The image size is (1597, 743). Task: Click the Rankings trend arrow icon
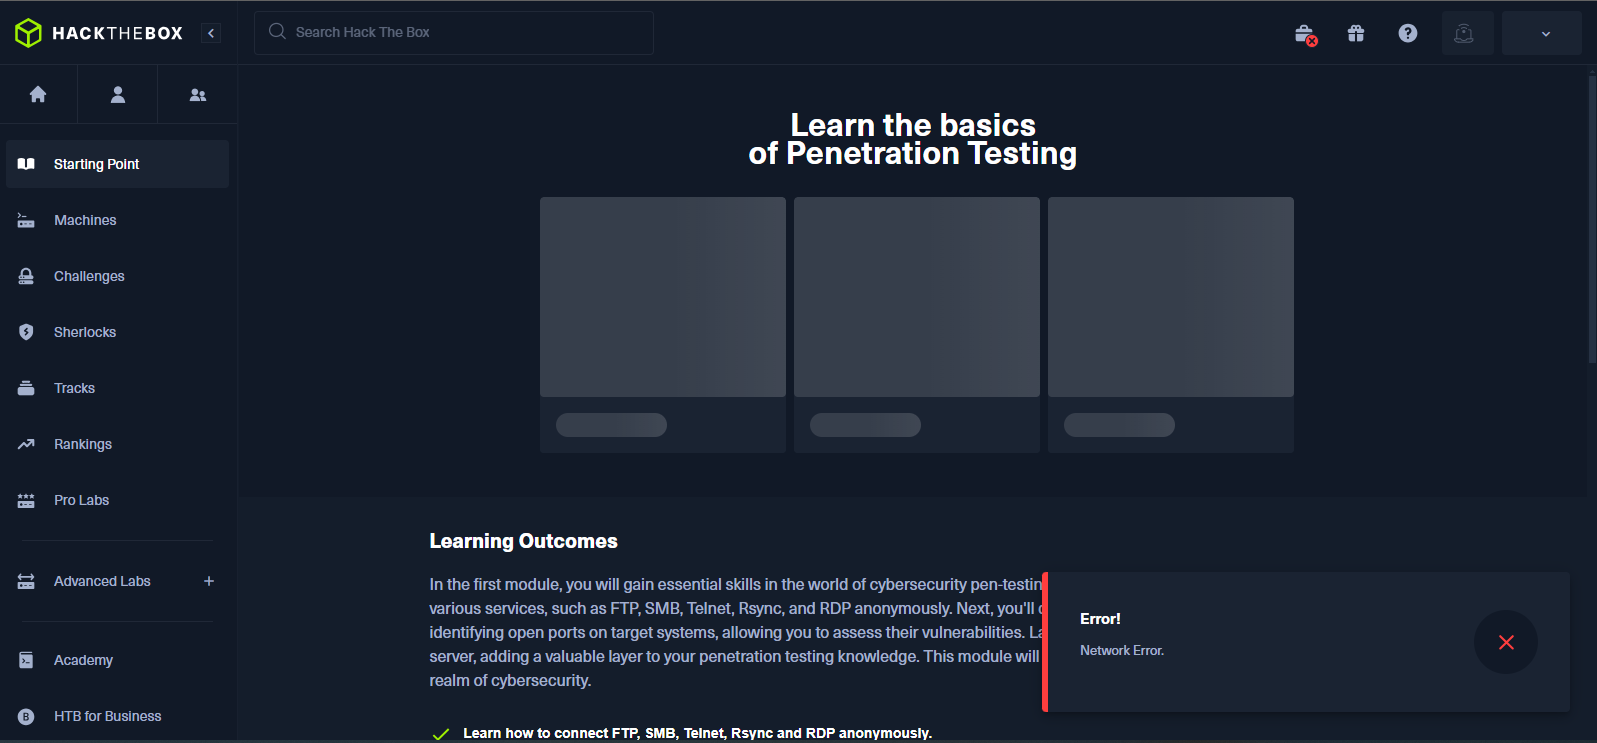pyautogui.click(x=26, y=444)
